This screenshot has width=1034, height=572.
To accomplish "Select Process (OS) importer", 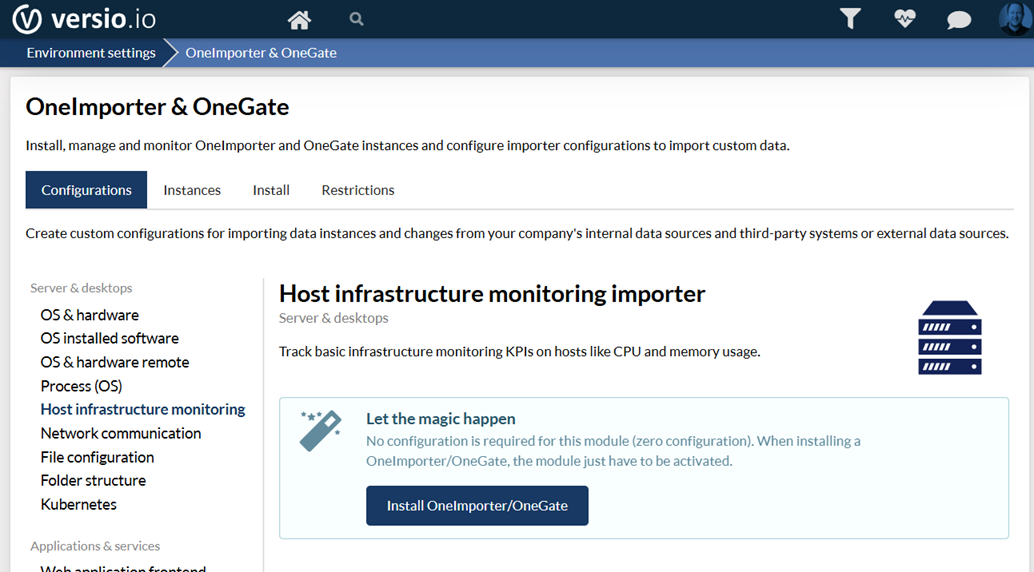I will (x=81, y=386).
